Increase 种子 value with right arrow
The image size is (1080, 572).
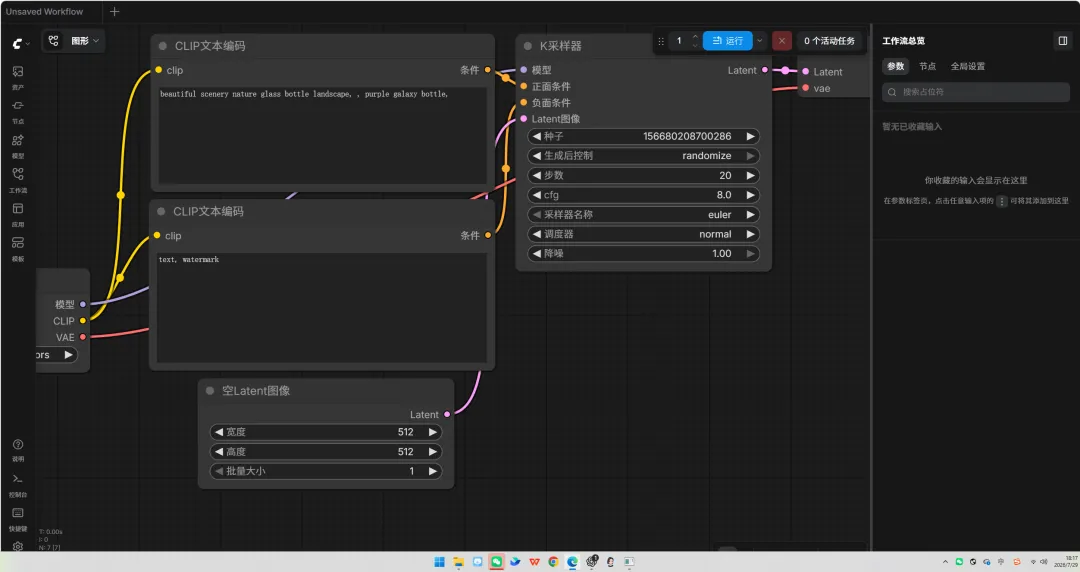tap(750, 136)
